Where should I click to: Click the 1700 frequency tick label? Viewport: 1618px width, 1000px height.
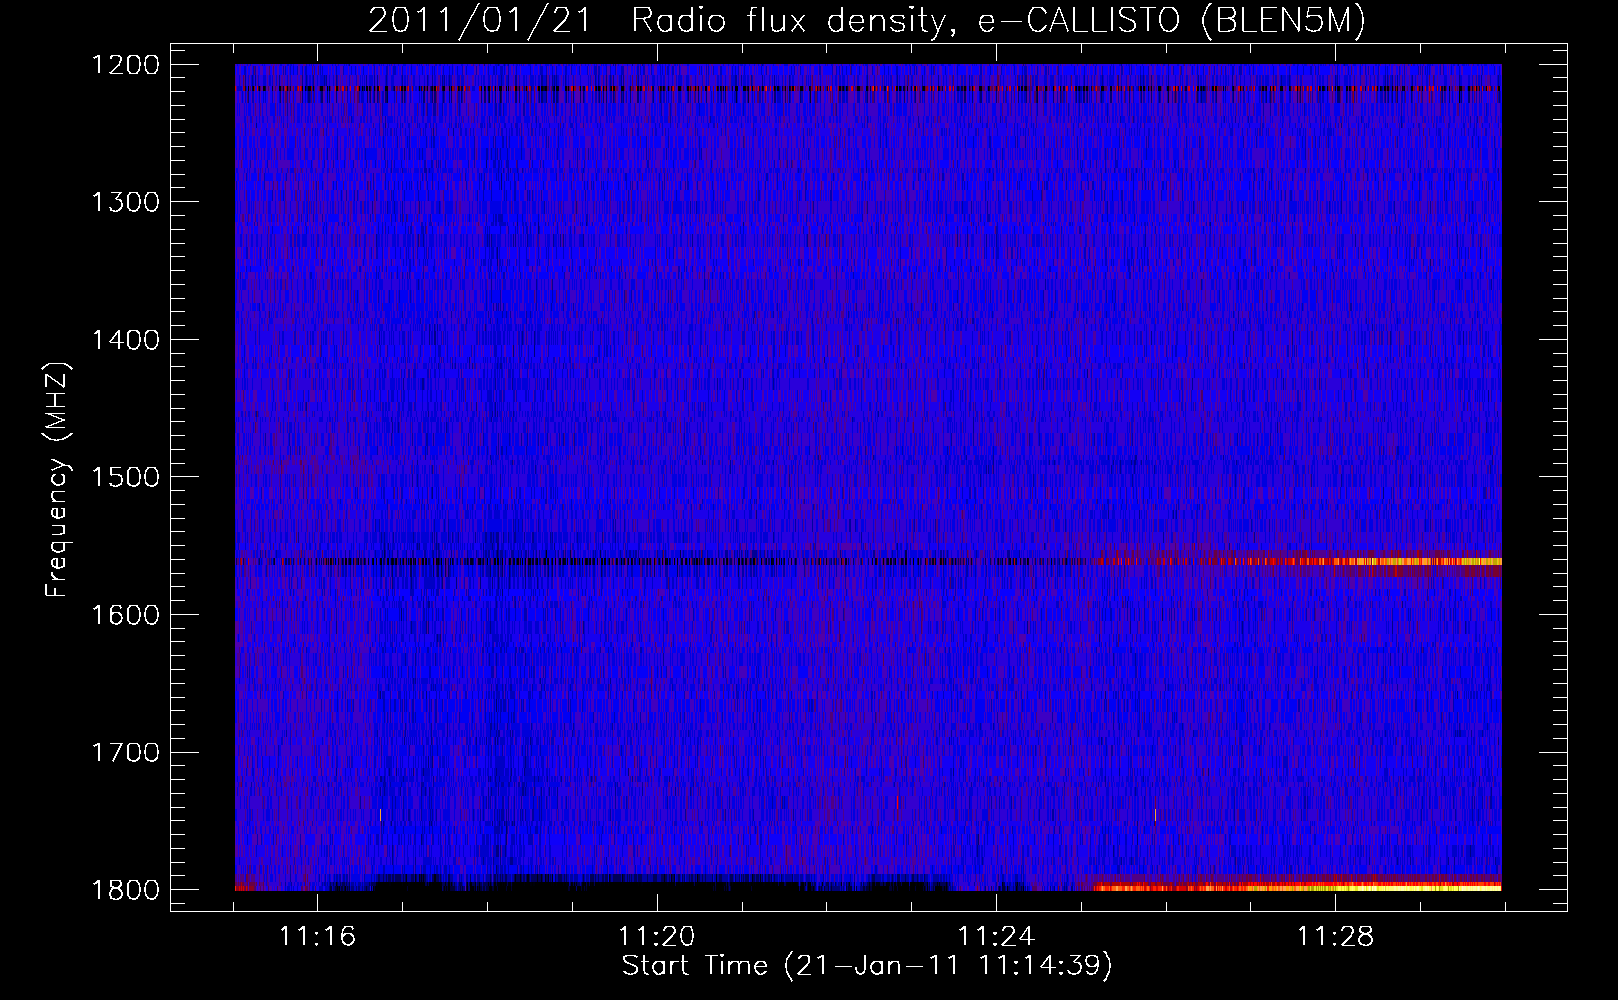pos(126,752)
